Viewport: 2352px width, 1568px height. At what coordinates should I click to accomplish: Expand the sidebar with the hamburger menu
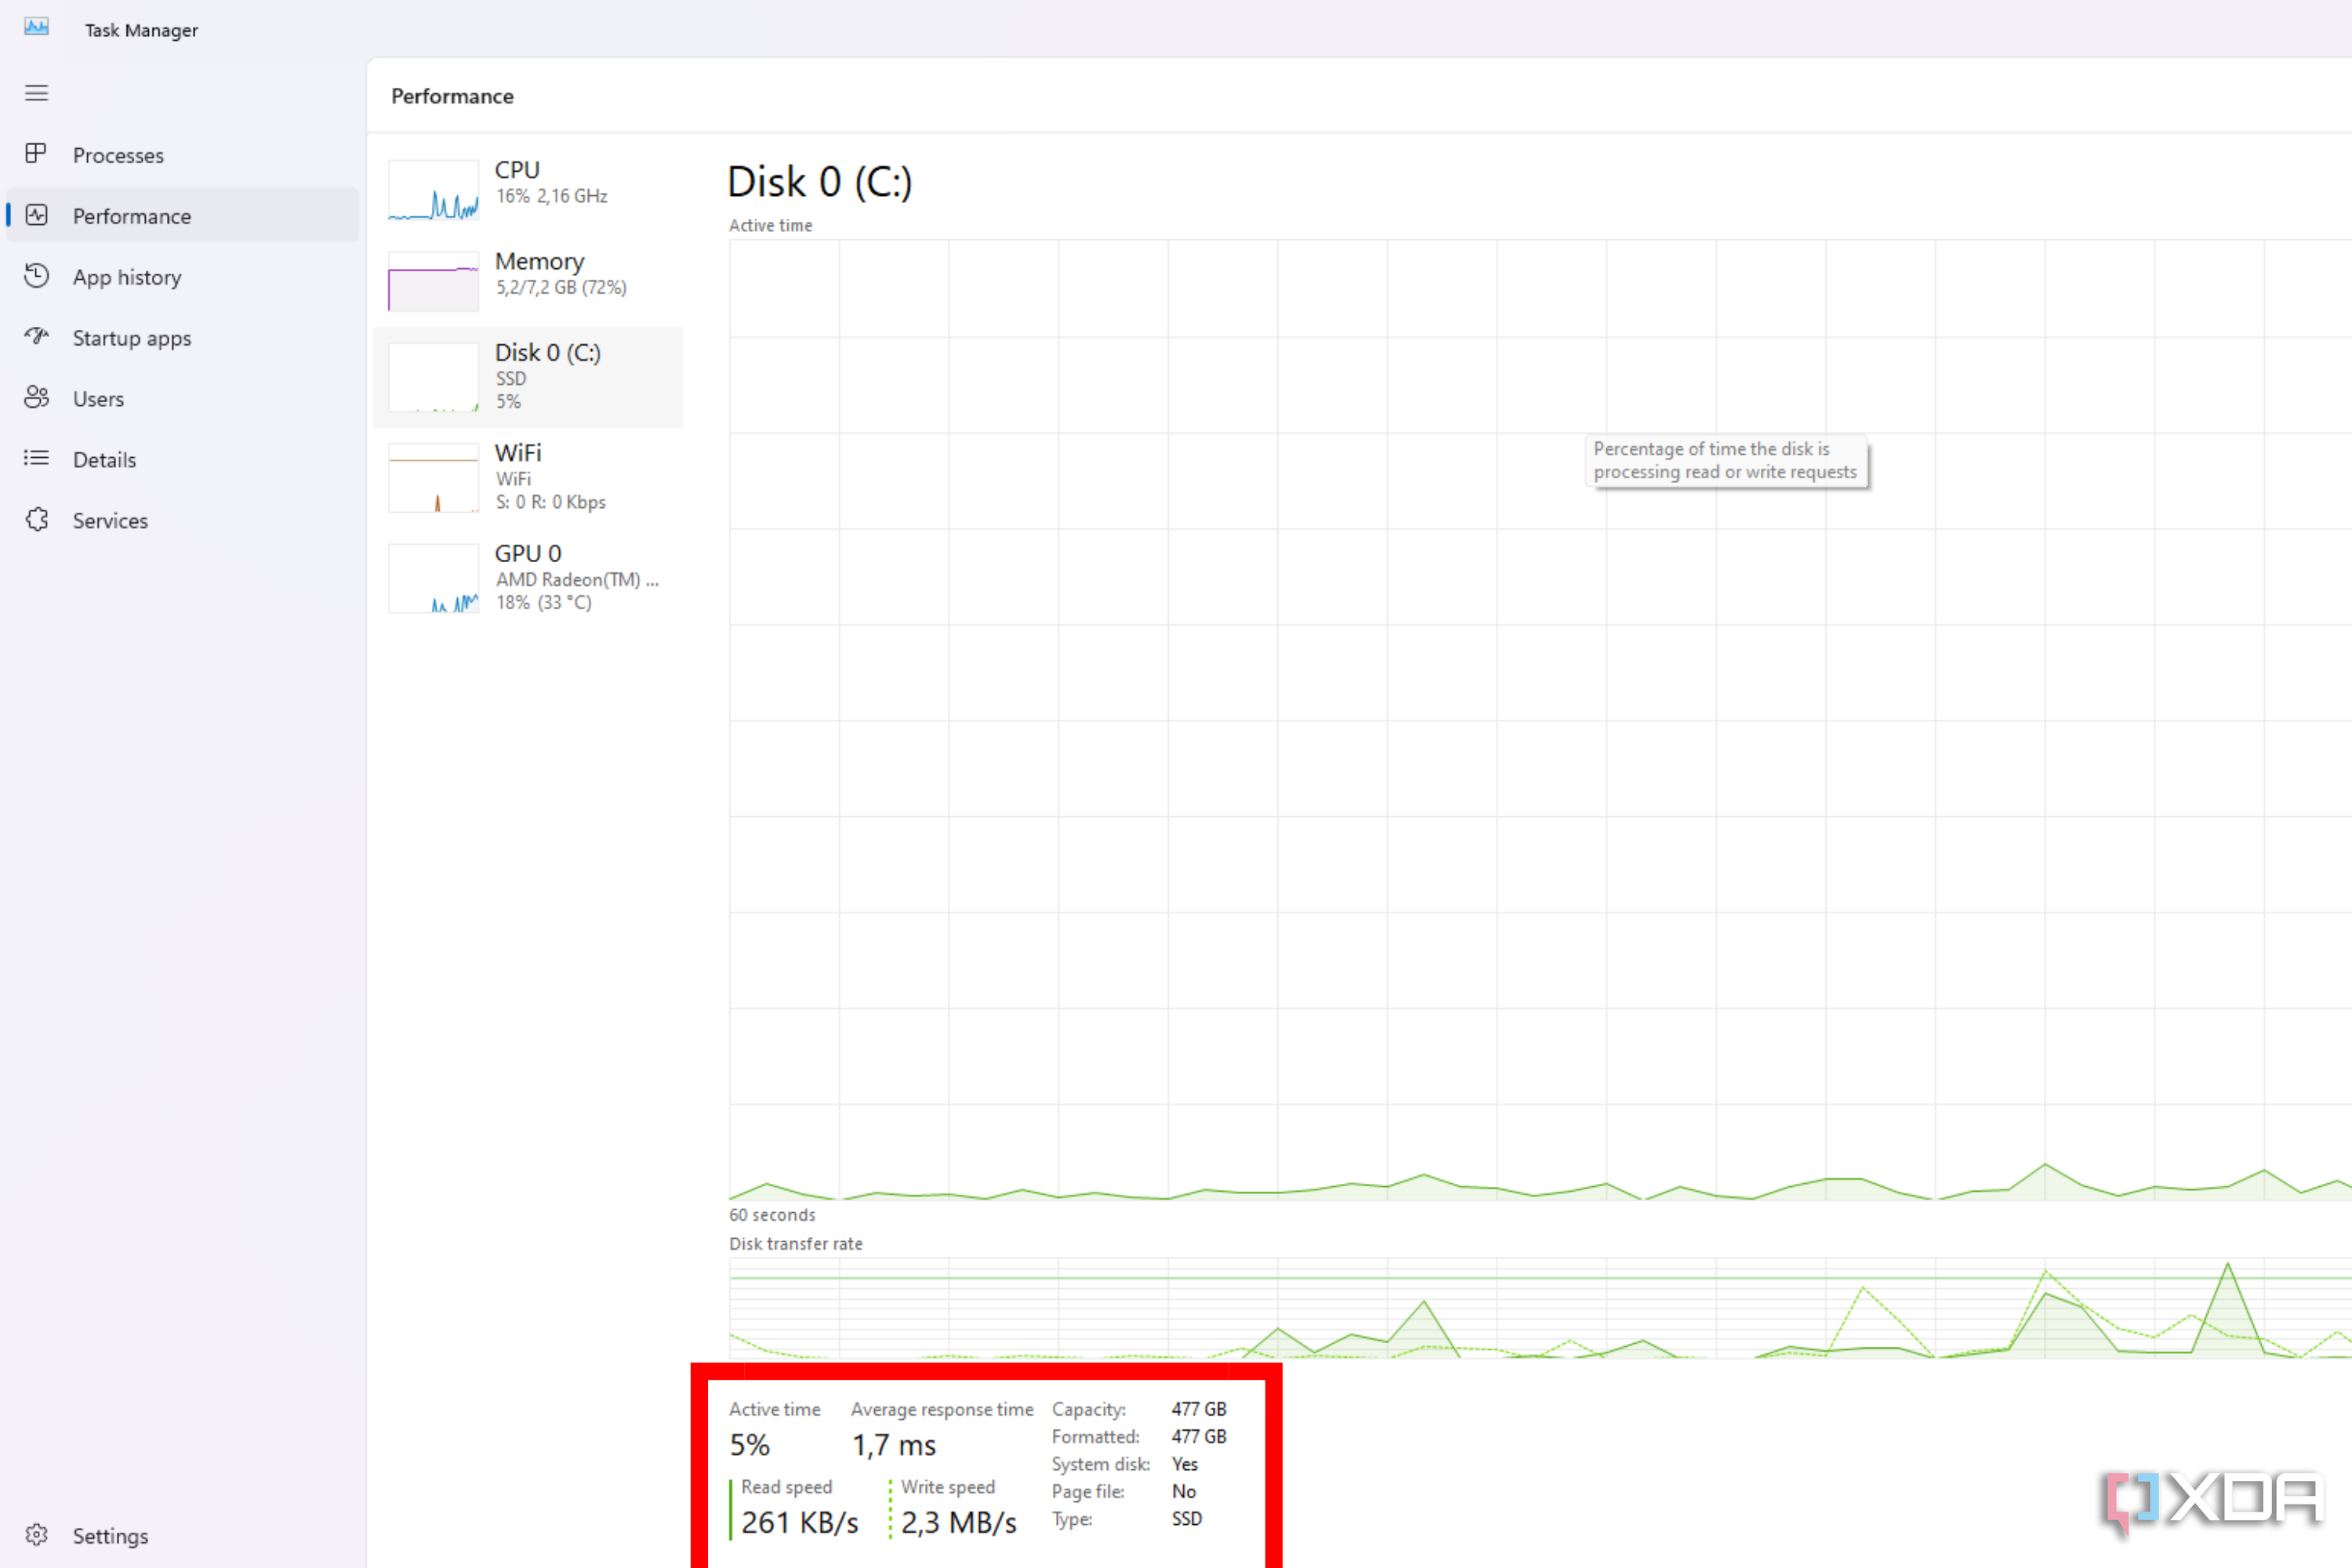(x=37, y=93)
